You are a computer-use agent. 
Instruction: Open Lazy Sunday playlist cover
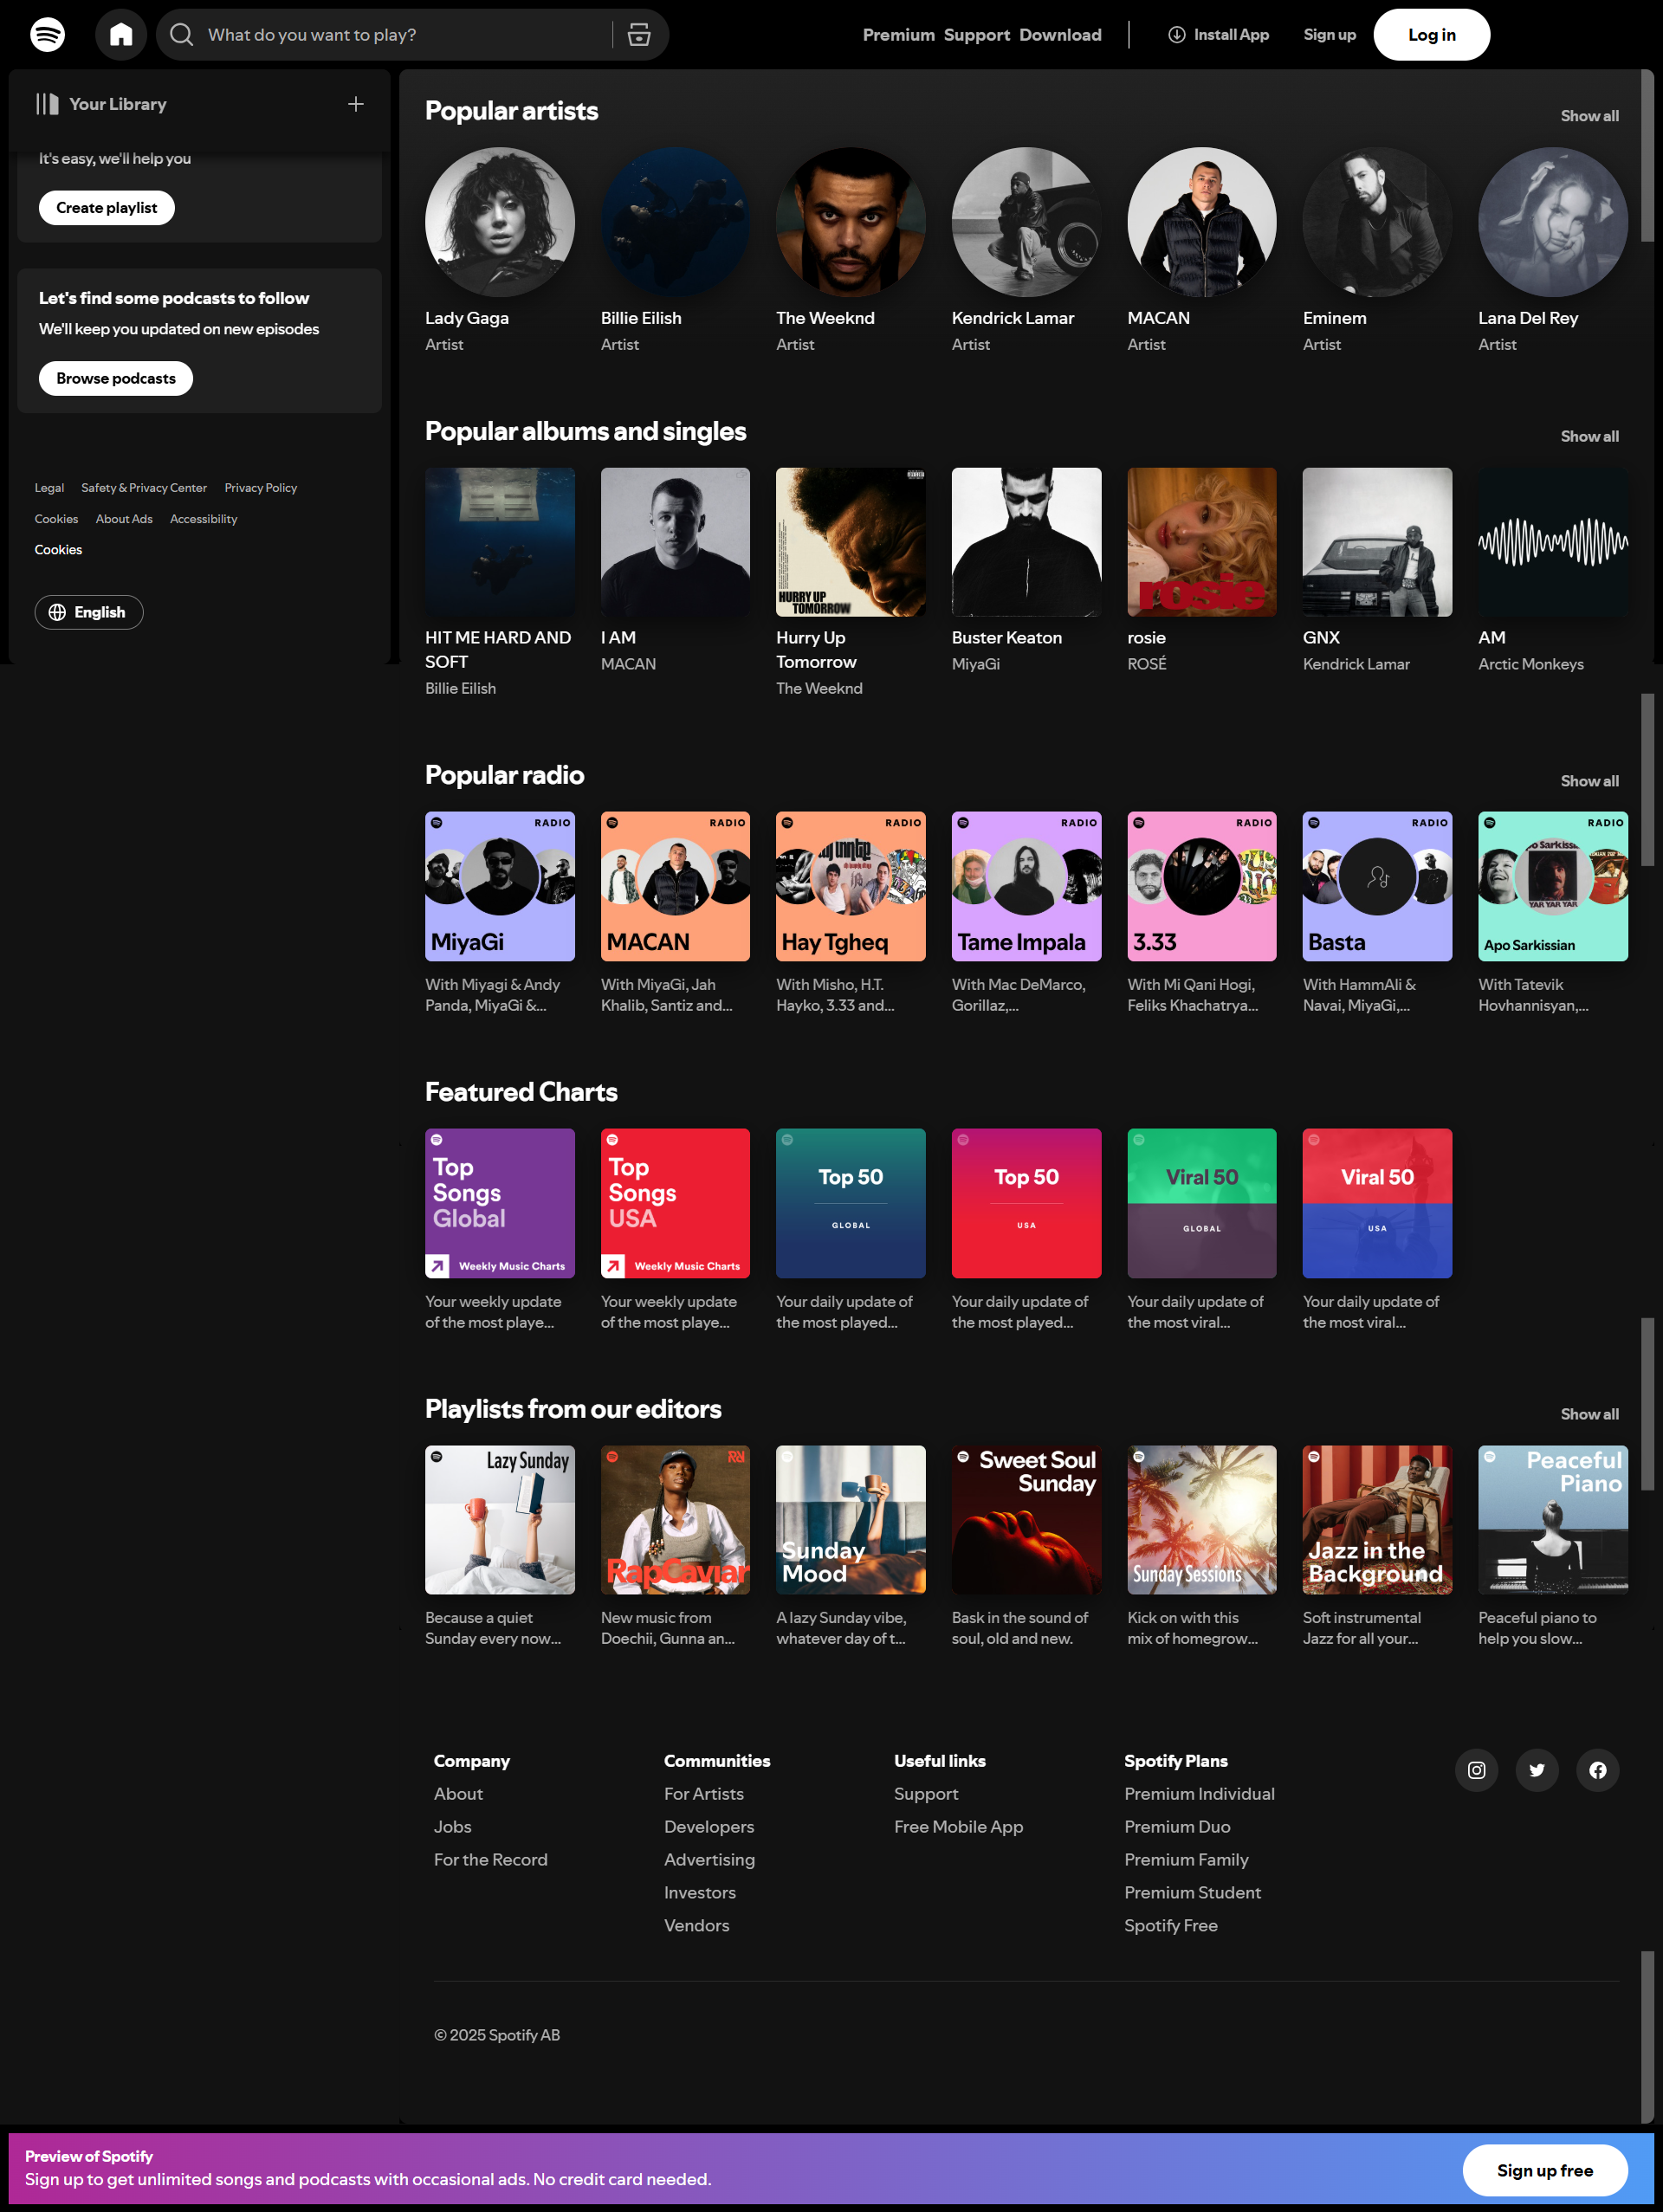(500, 1520)
